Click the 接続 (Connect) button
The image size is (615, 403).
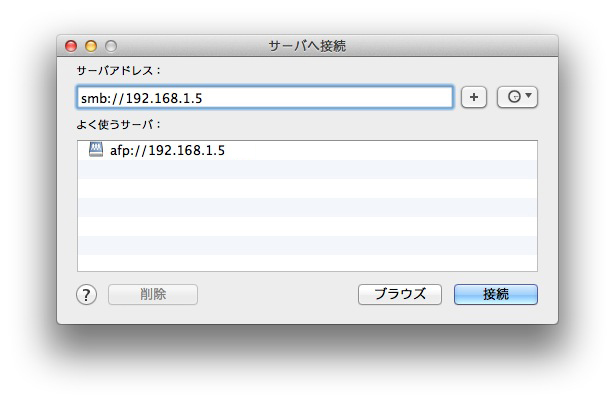click(495, 295)
